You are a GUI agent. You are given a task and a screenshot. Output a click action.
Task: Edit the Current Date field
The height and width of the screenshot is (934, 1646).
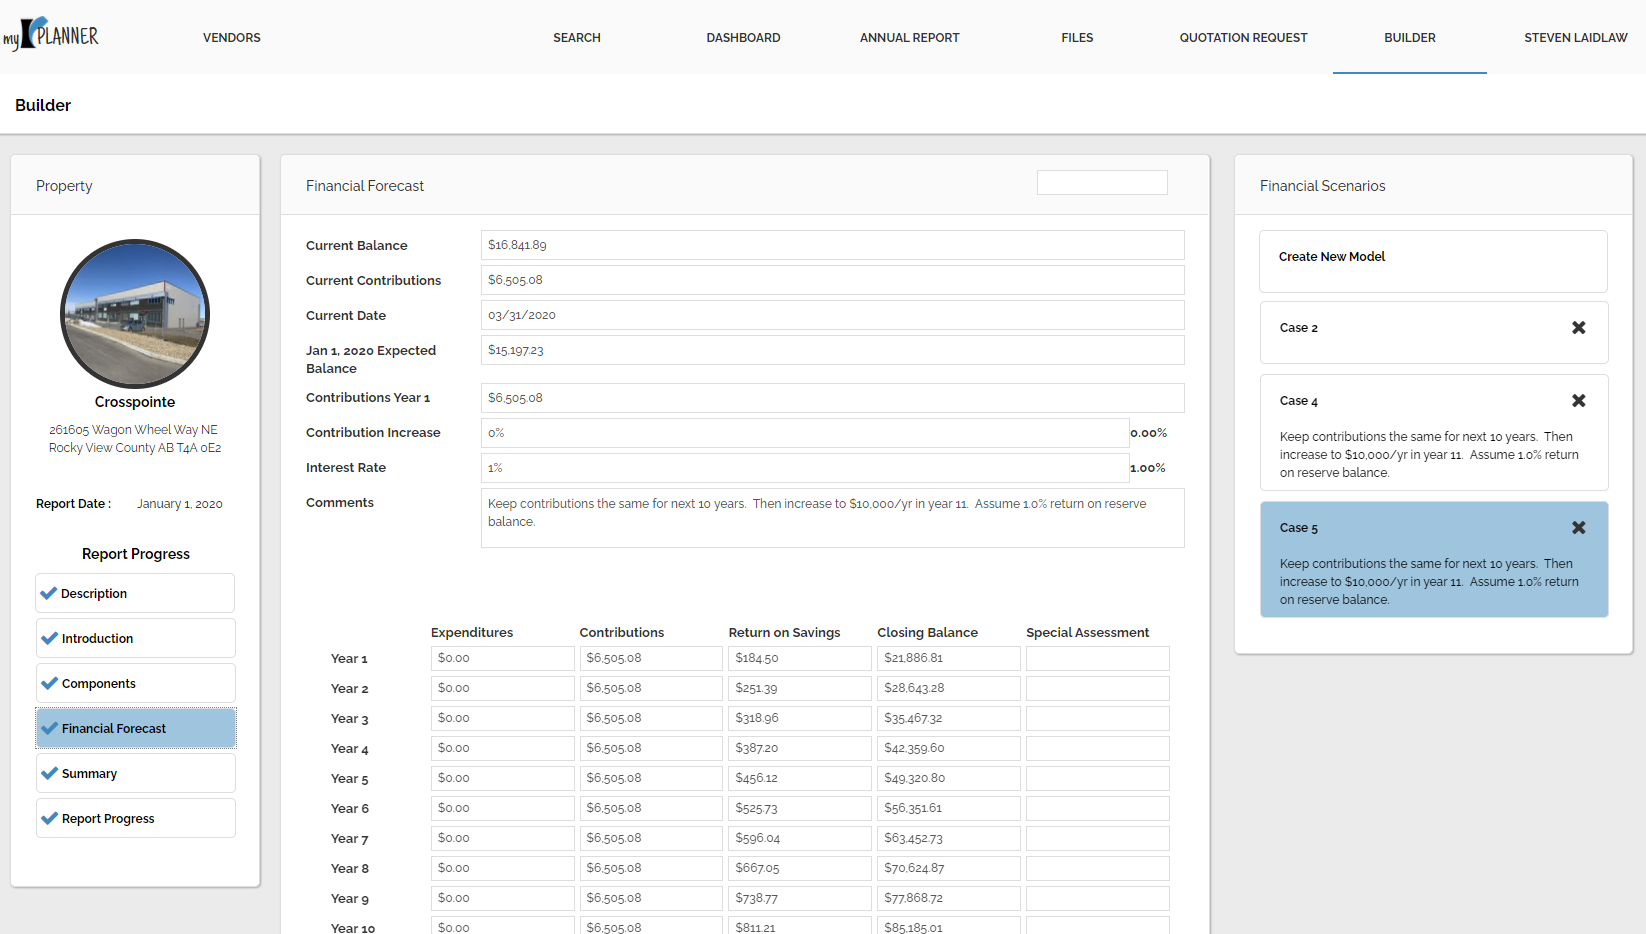(833, 315)
